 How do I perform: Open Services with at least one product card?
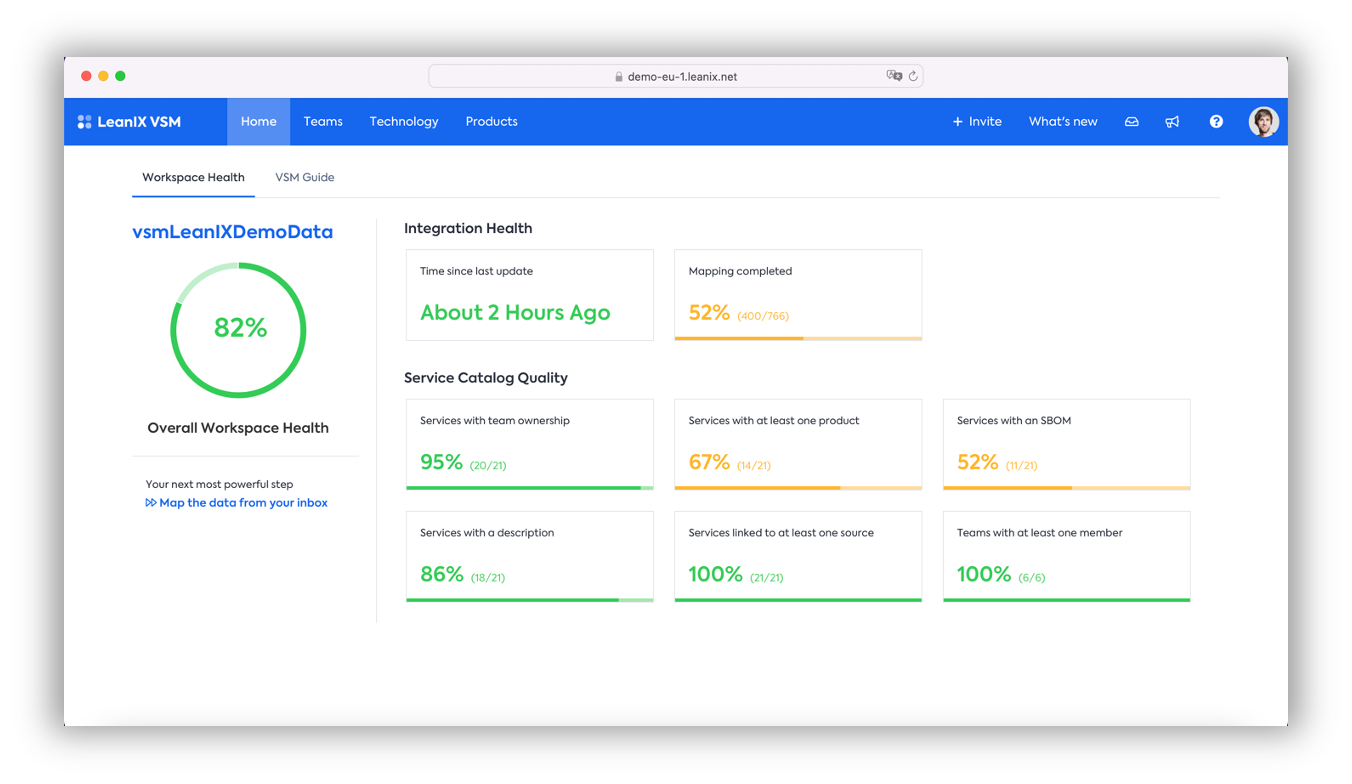point(798,445)
